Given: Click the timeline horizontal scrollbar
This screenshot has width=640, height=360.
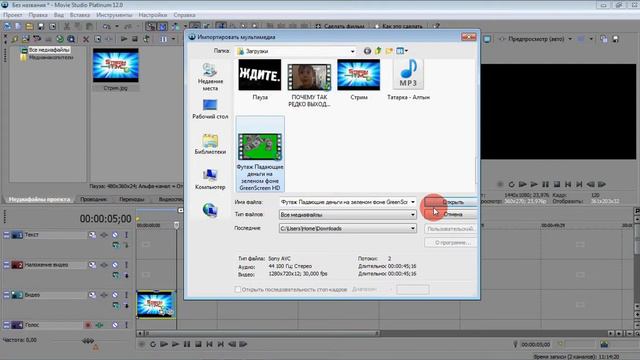Looking at the screenshot, I should [261, 333].
